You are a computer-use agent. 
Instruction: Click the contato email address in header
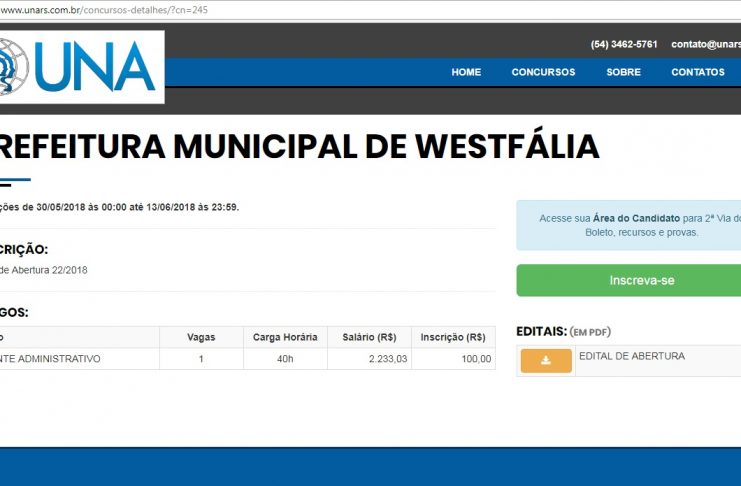705,44
